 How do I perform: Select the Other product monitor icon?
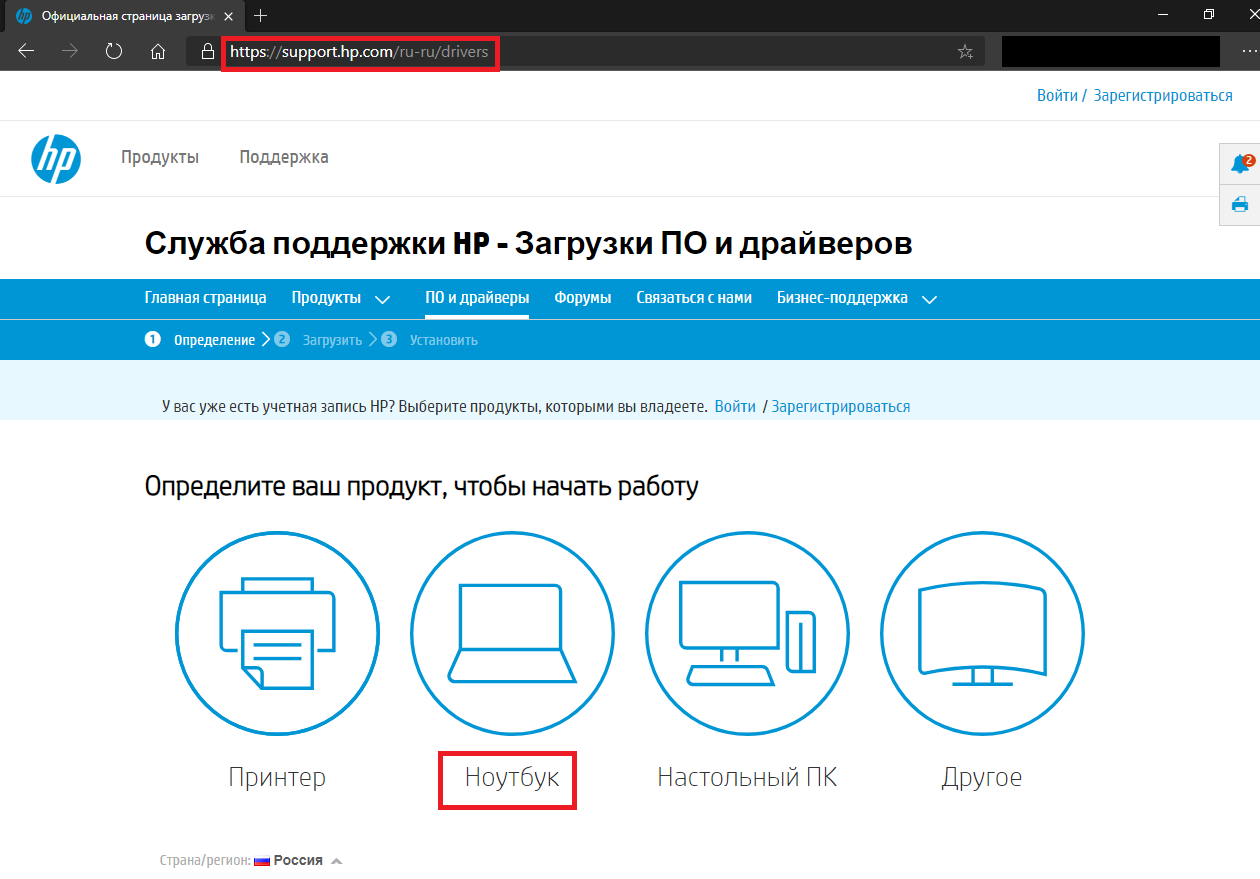coord(982,635)
